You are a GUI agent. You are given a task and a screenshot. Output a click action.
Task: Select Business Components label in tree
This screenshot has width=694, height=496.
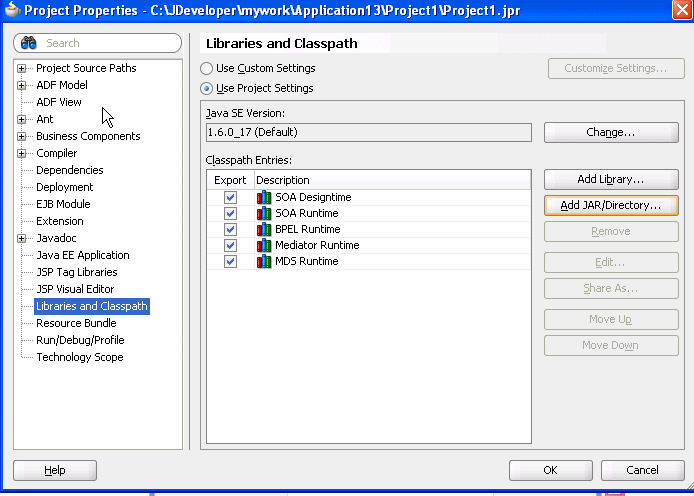(x=88, y=136)
